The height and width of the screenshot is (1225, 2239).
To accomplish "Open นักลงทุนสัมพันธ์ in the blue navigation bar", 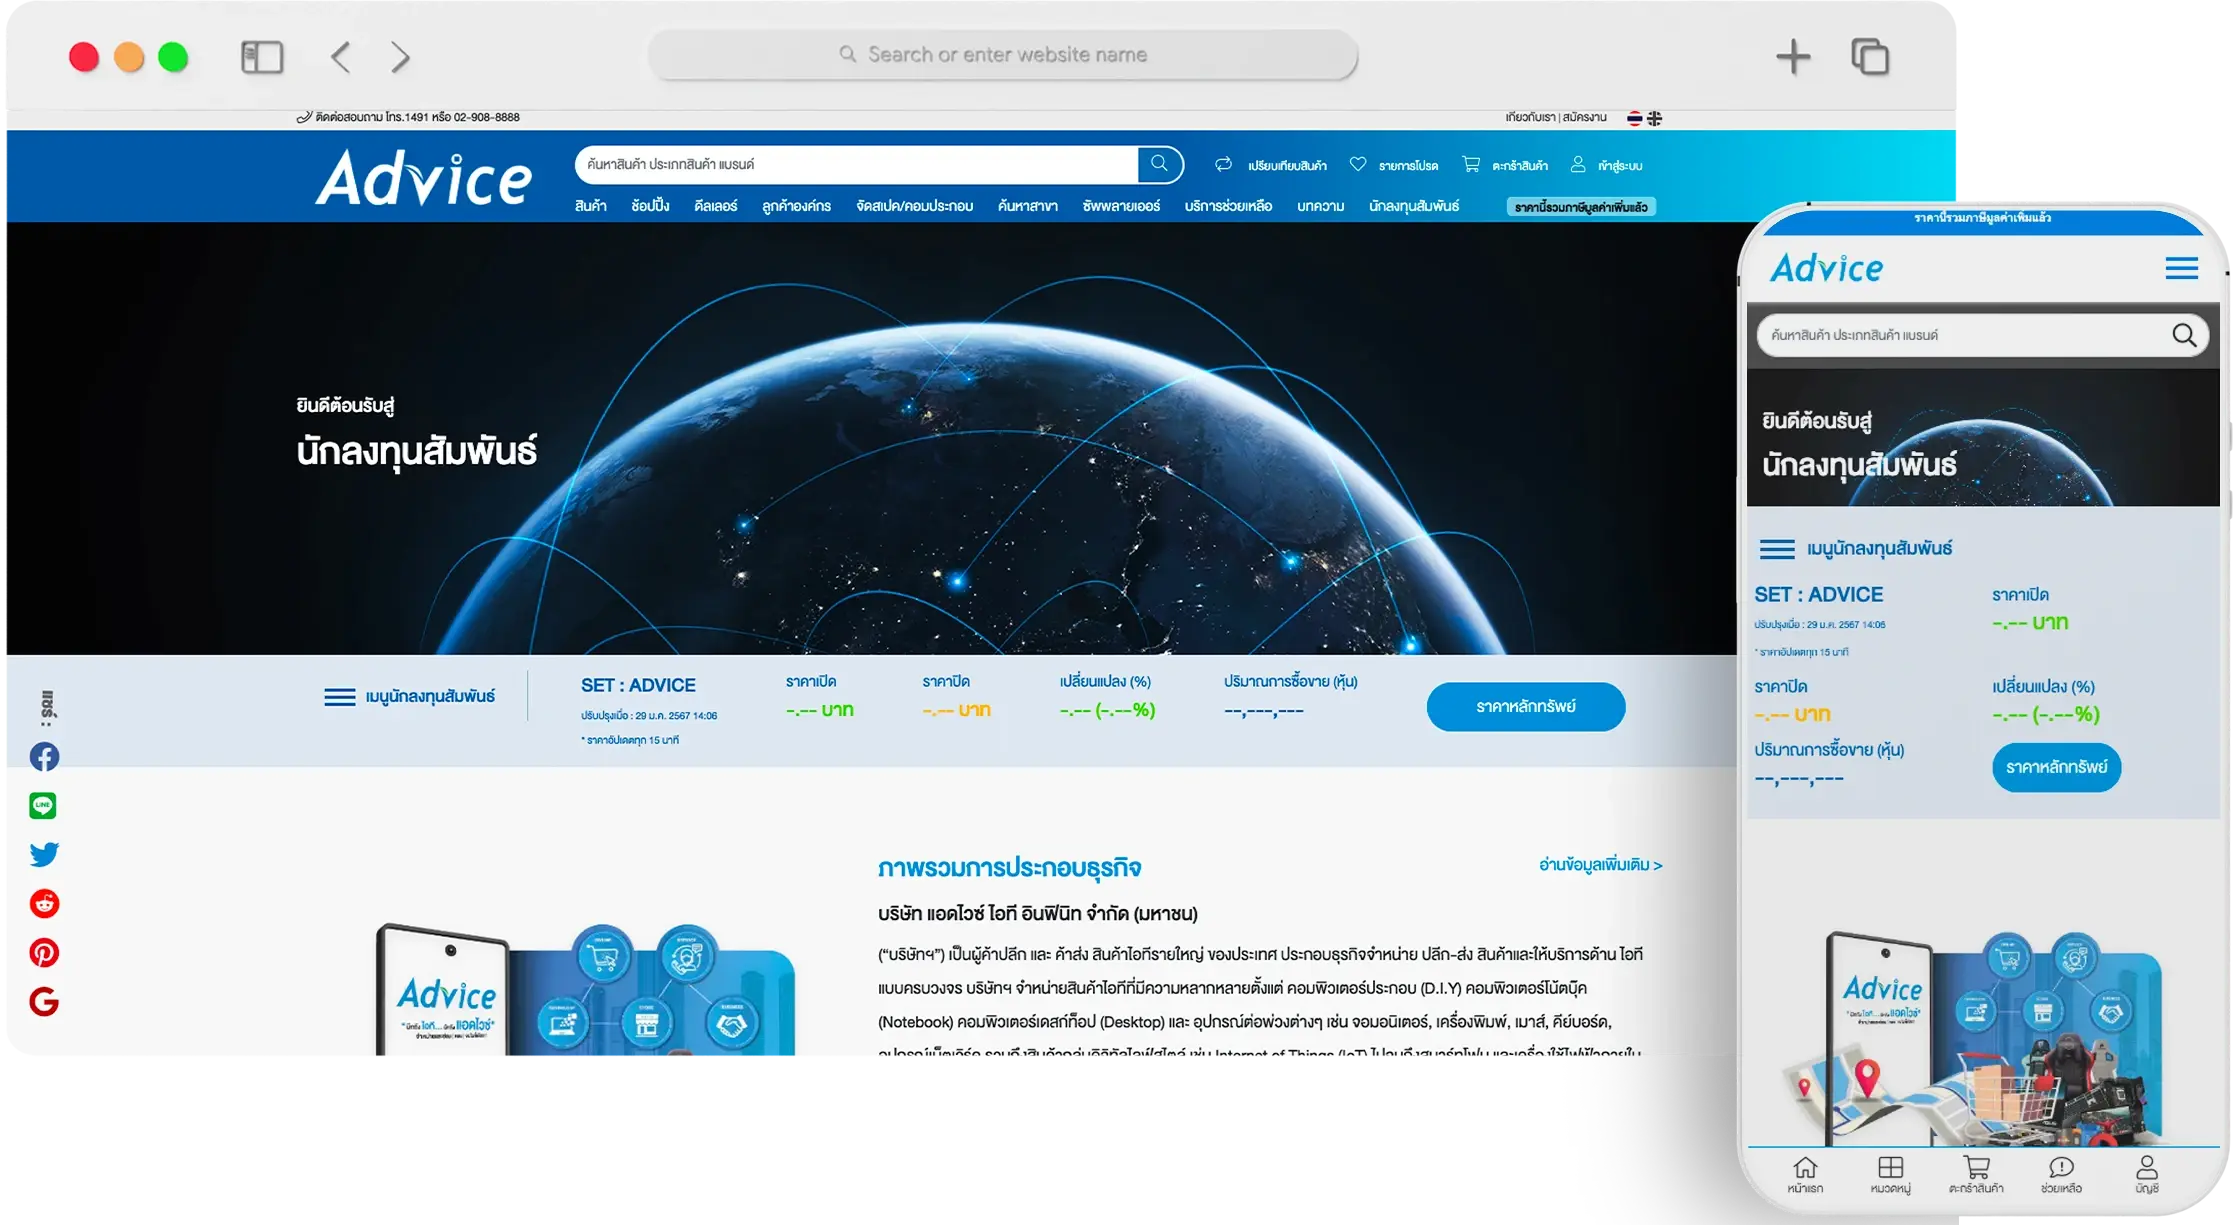I will [1414, 206].
